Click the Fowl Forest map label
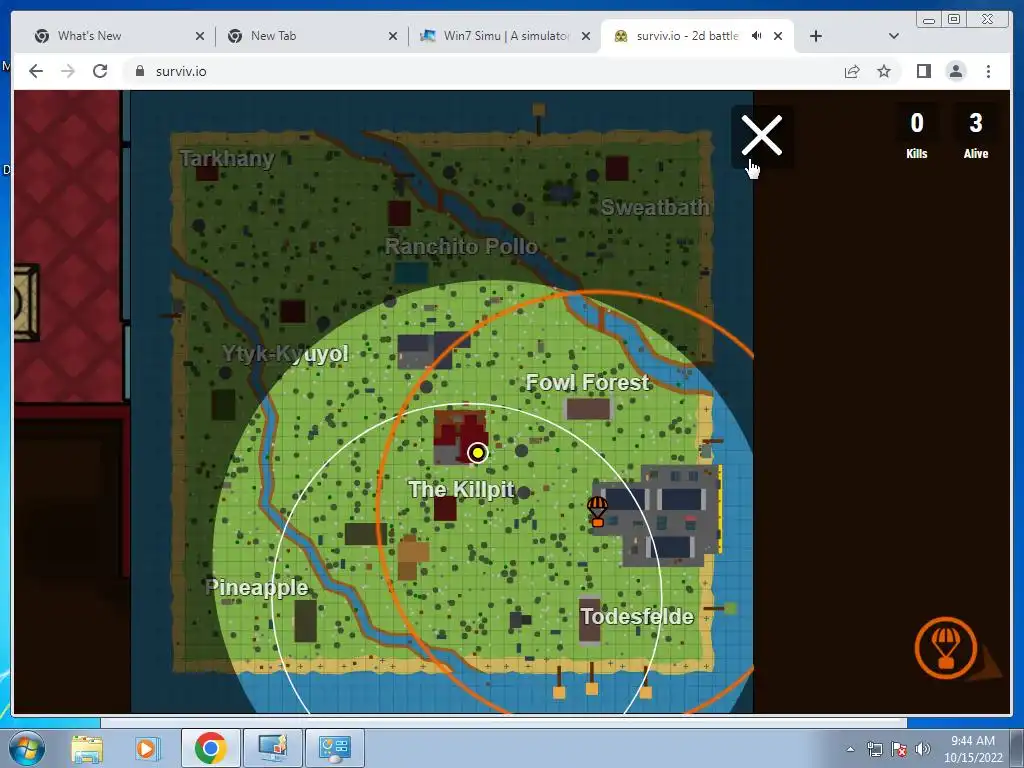 [588, 382]
